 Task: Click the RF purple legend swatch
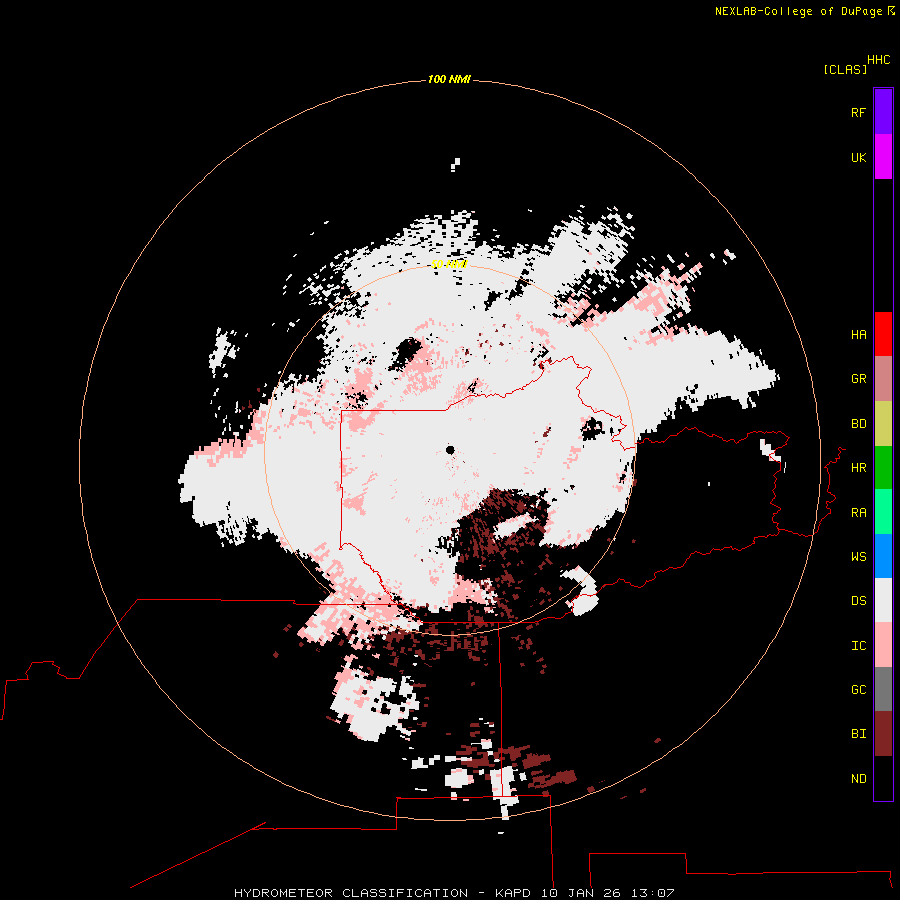883,112
